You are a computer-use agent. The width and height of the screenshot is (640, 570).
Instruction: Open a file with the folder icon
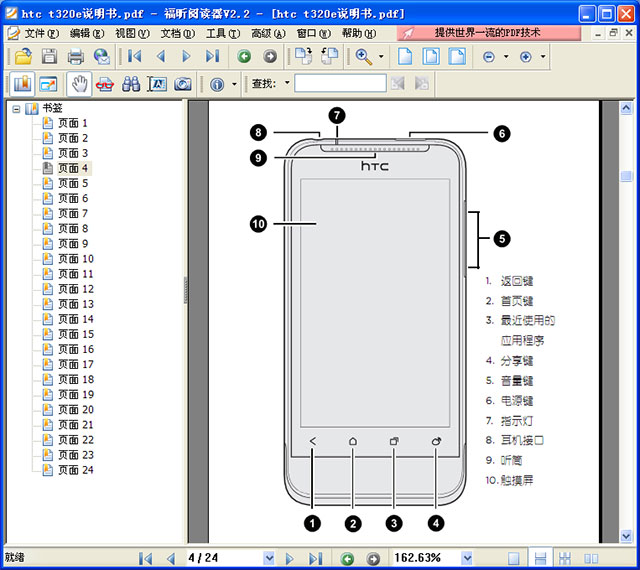(23, 56)
